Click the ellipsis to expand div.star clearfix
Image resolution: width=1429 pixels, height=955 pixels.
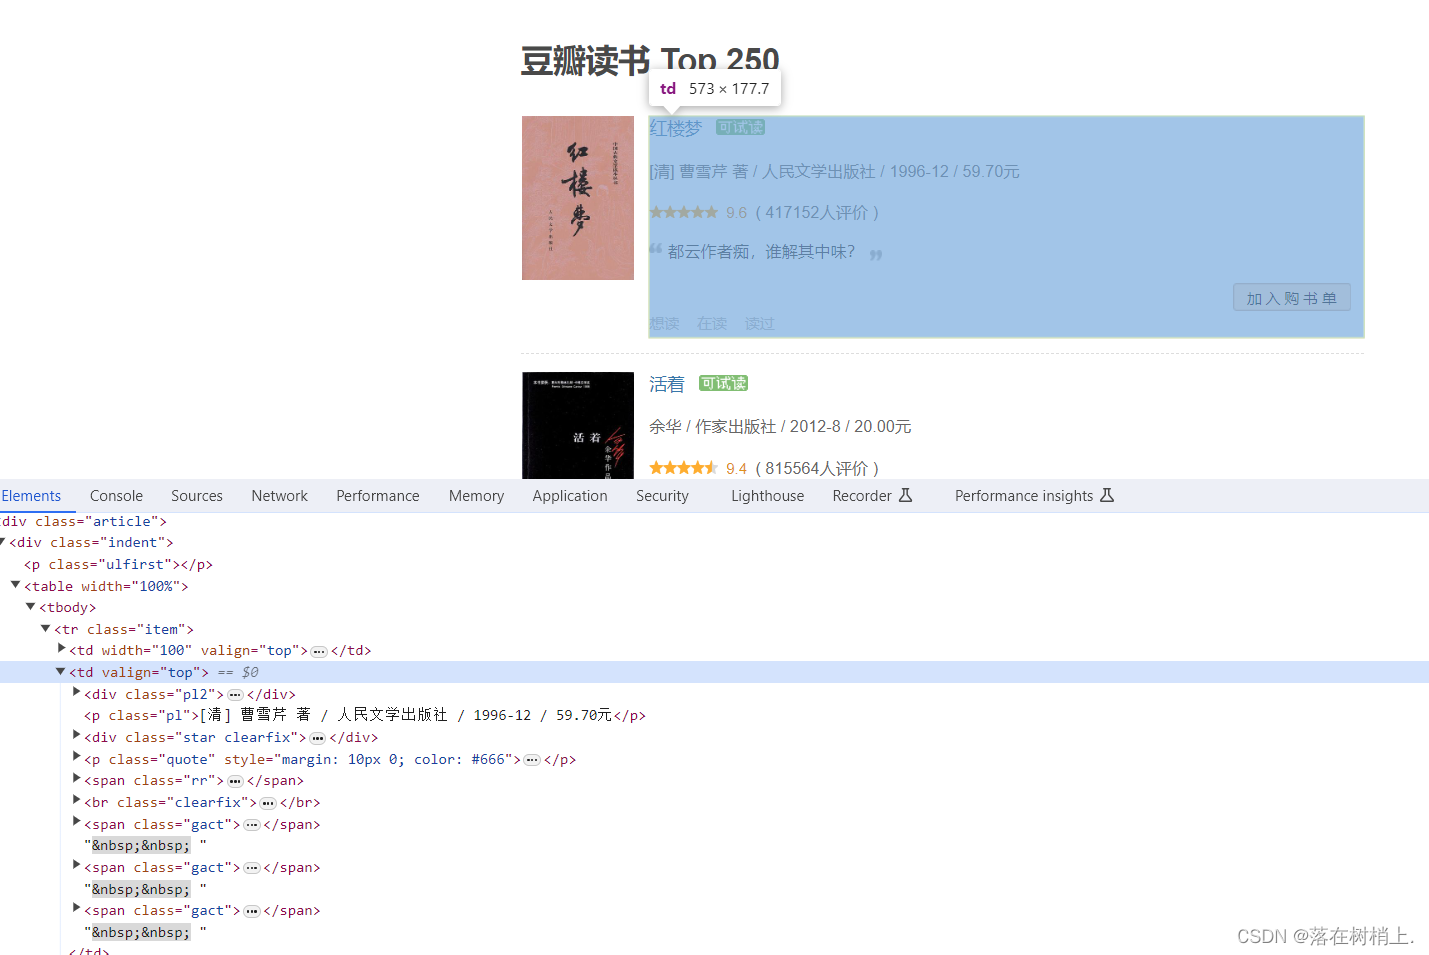point(318,737)
